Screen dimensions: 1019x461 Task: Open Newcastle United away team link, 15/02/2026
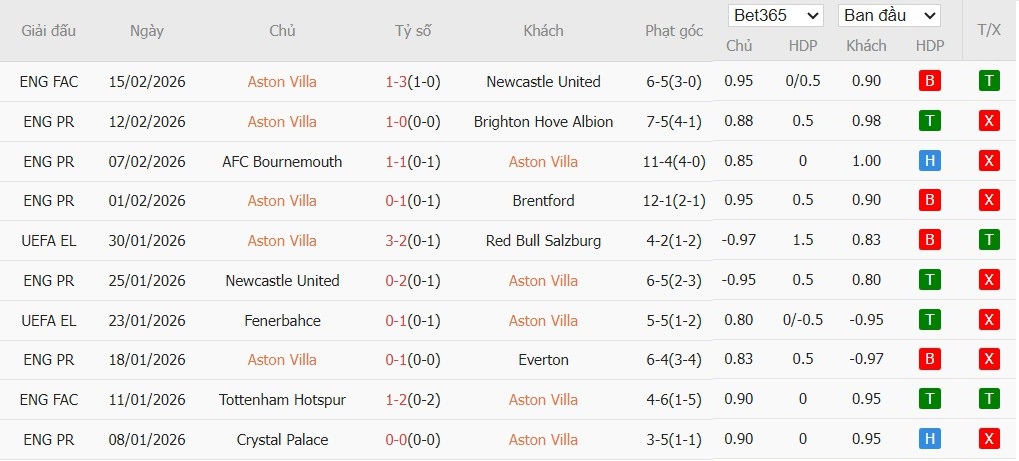[543, 82]
